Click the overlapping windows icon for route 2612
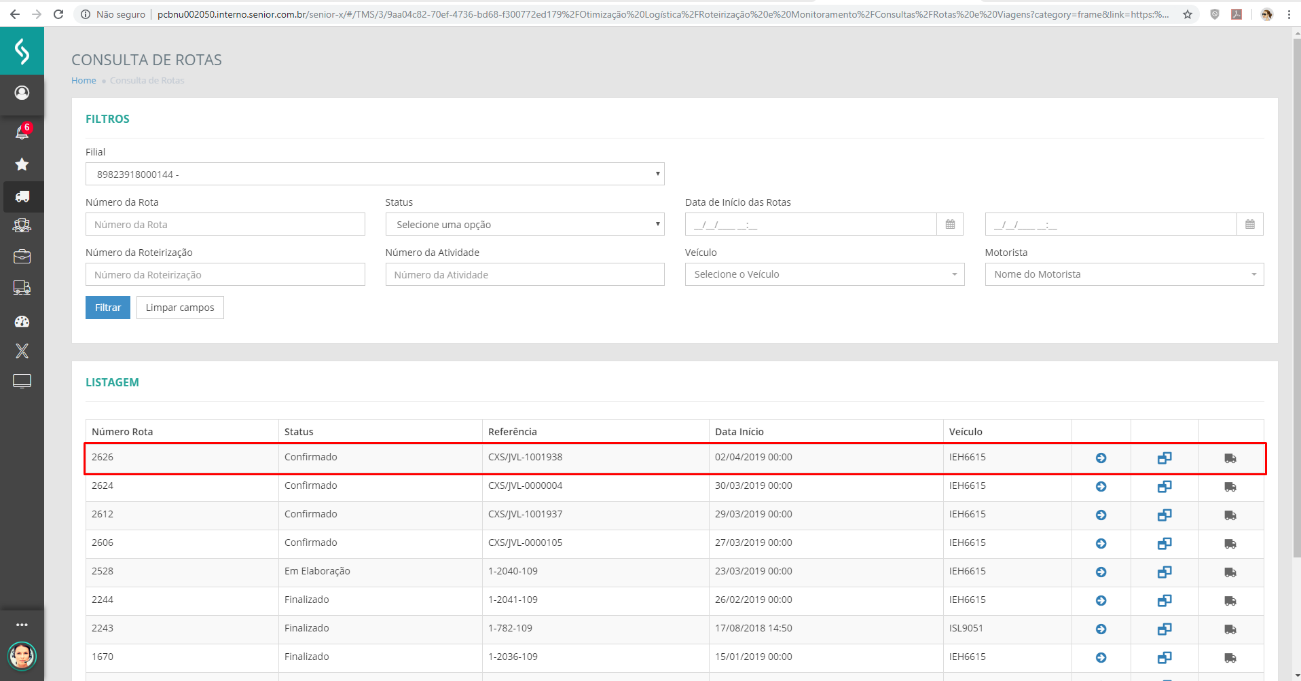 (1164, 515)
